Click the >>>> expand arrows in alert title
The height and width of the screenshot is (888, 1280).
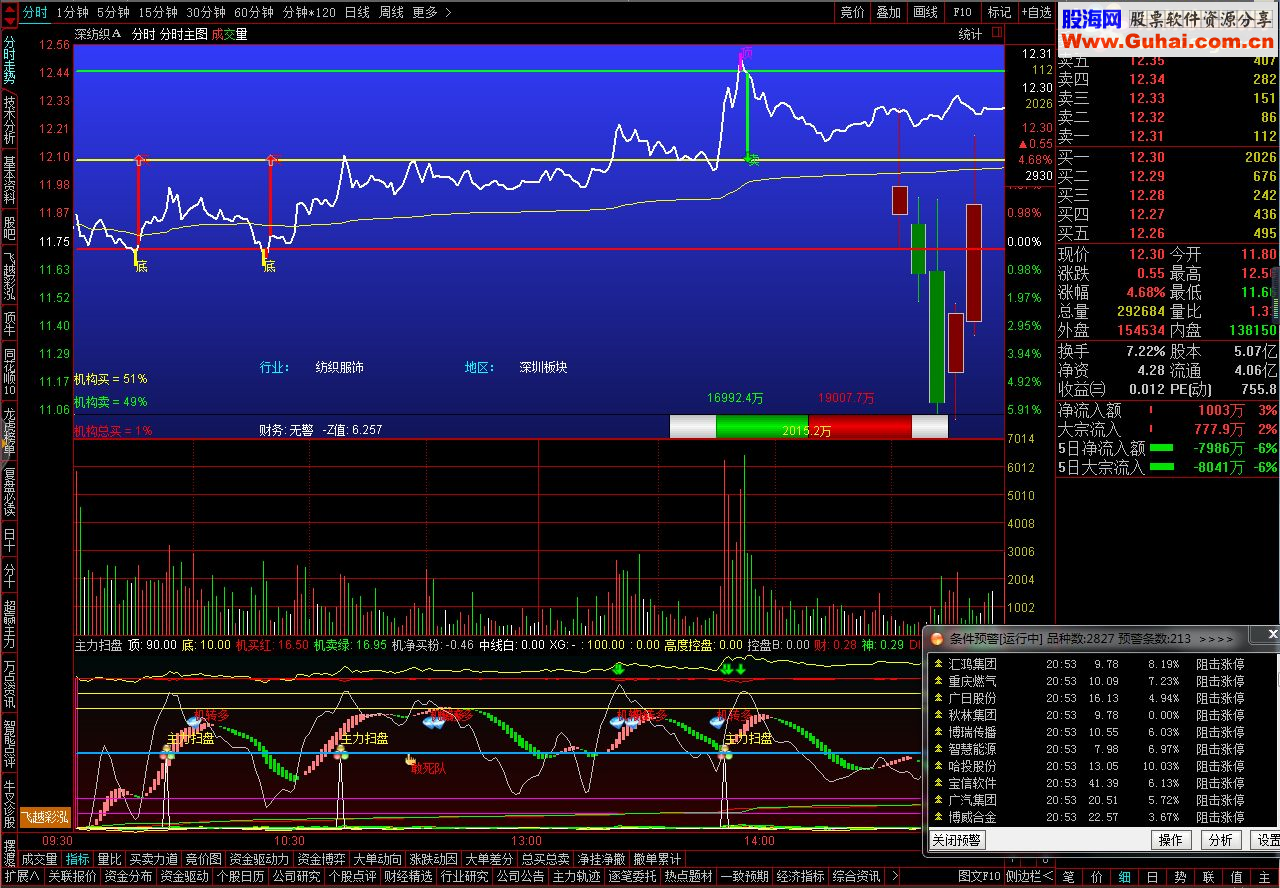coord(1216,638)
